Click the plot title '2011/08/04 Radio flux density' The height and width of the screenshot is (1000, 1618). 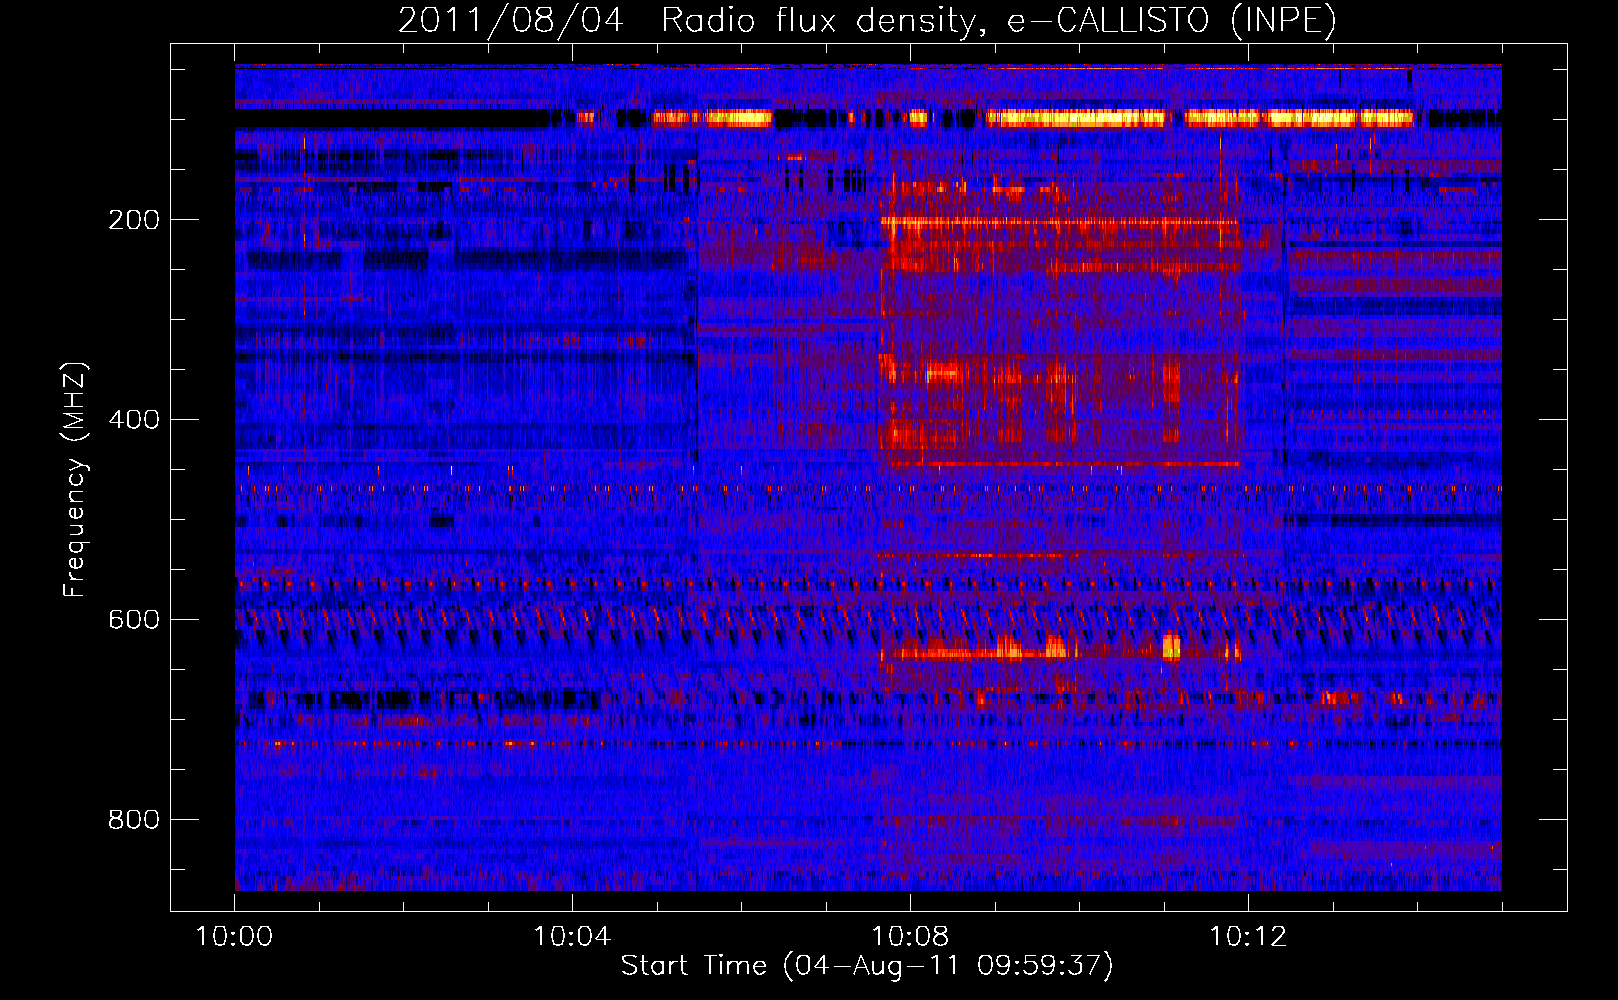pyautogui.click(x=867, y=20)
